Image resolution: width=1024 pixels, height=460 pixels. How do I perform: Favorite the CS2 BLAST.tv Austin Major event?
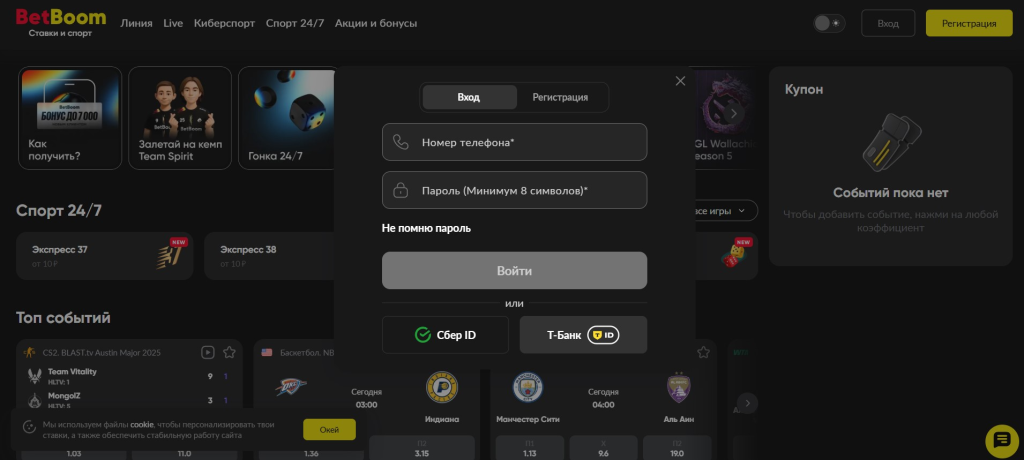pos(229,352)
